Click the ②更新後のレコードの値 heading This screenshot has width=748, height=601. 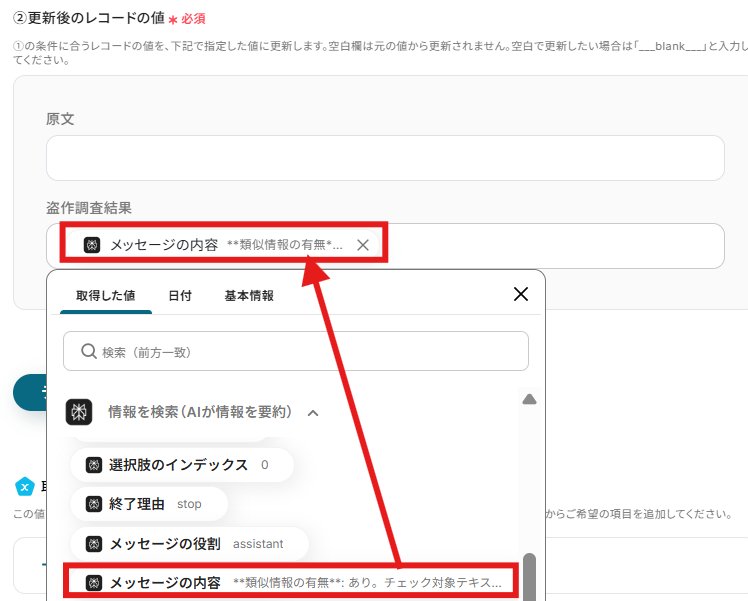[89, 18]
